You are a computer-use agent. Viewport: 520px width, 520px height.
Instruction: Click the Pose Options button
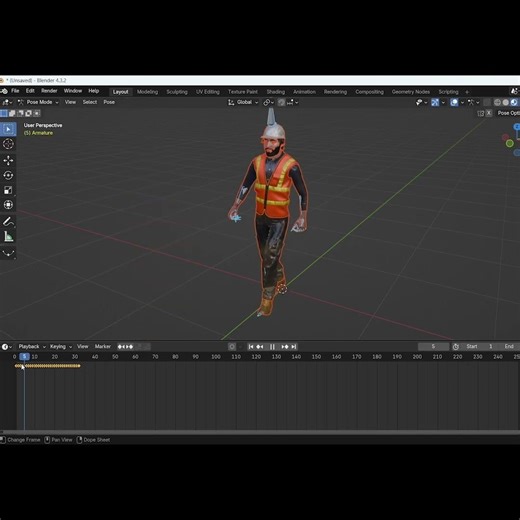click(508, 113)
